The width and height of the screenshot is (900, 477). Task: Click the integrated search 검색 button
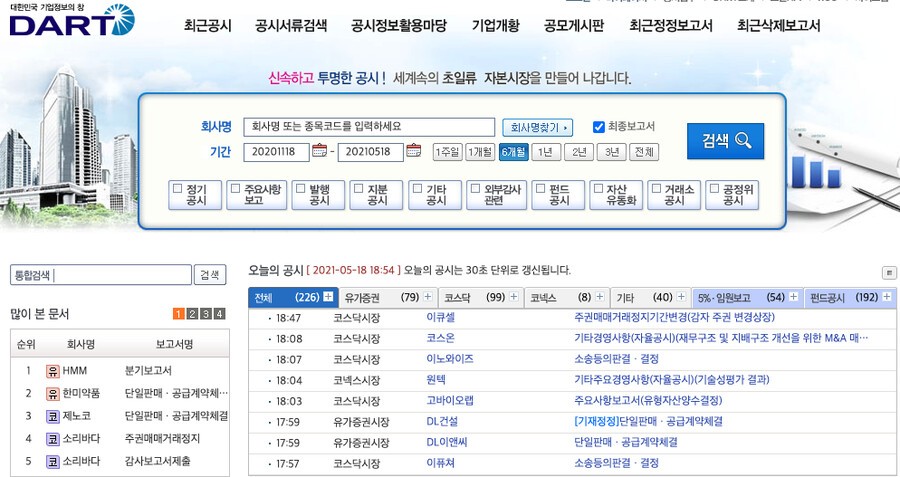[x=210, y=275]
